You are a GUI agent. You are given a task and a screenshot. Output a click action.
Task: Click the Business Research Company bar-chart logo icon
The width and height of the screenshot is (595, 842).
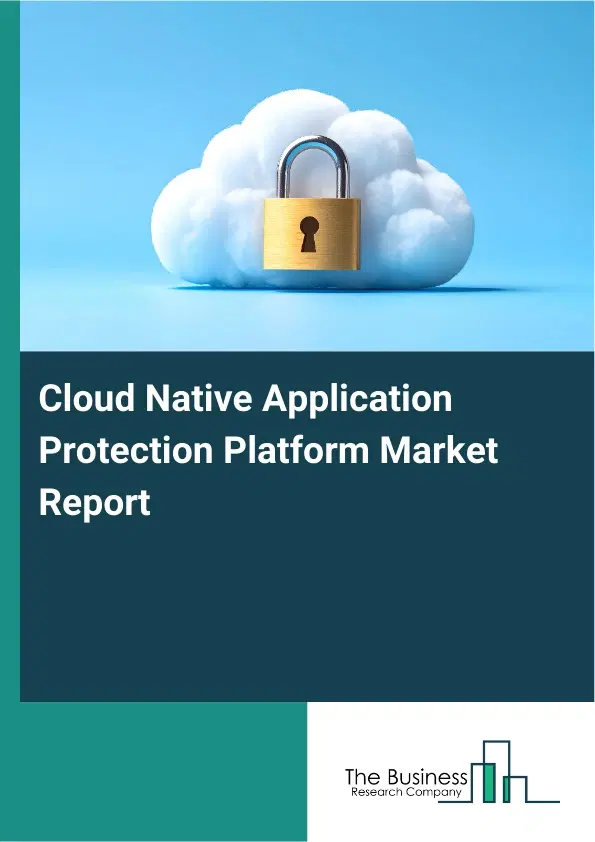pyautogui.click(x=499, y=772)
